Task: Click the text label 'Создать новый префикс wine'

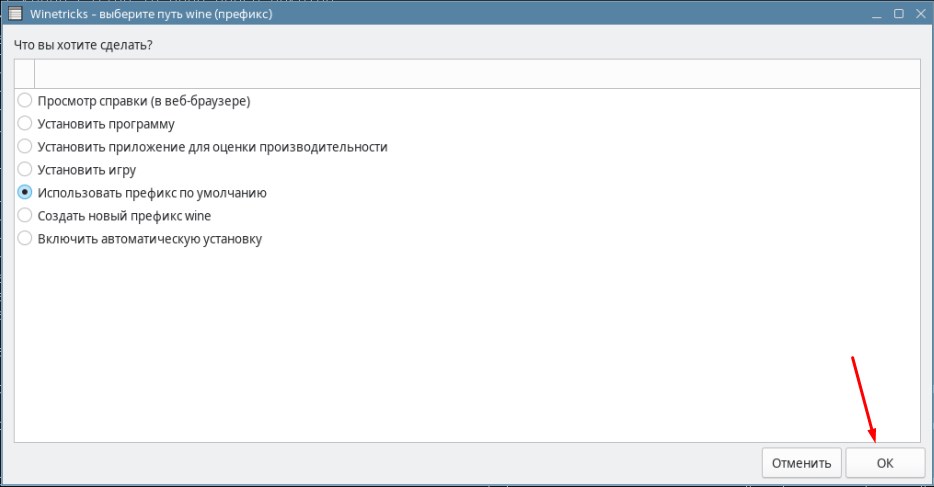Action: [x=124, y=216]
